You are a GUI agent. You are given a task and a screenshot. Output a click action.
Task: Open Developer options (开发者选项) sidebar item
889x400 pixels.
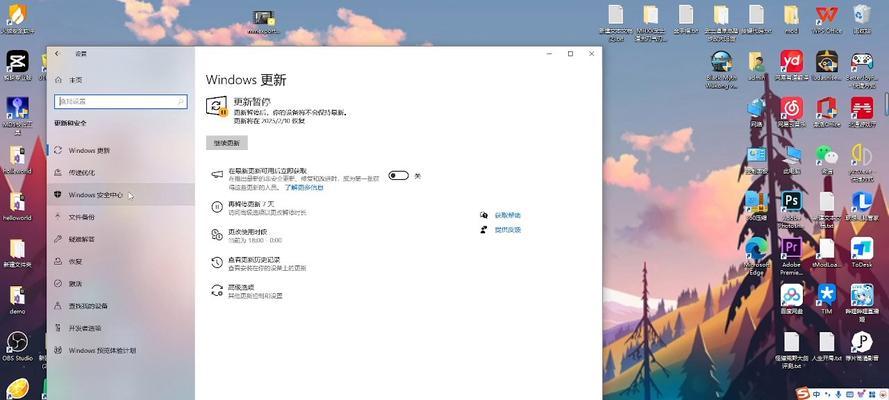[x=121, y=328]
